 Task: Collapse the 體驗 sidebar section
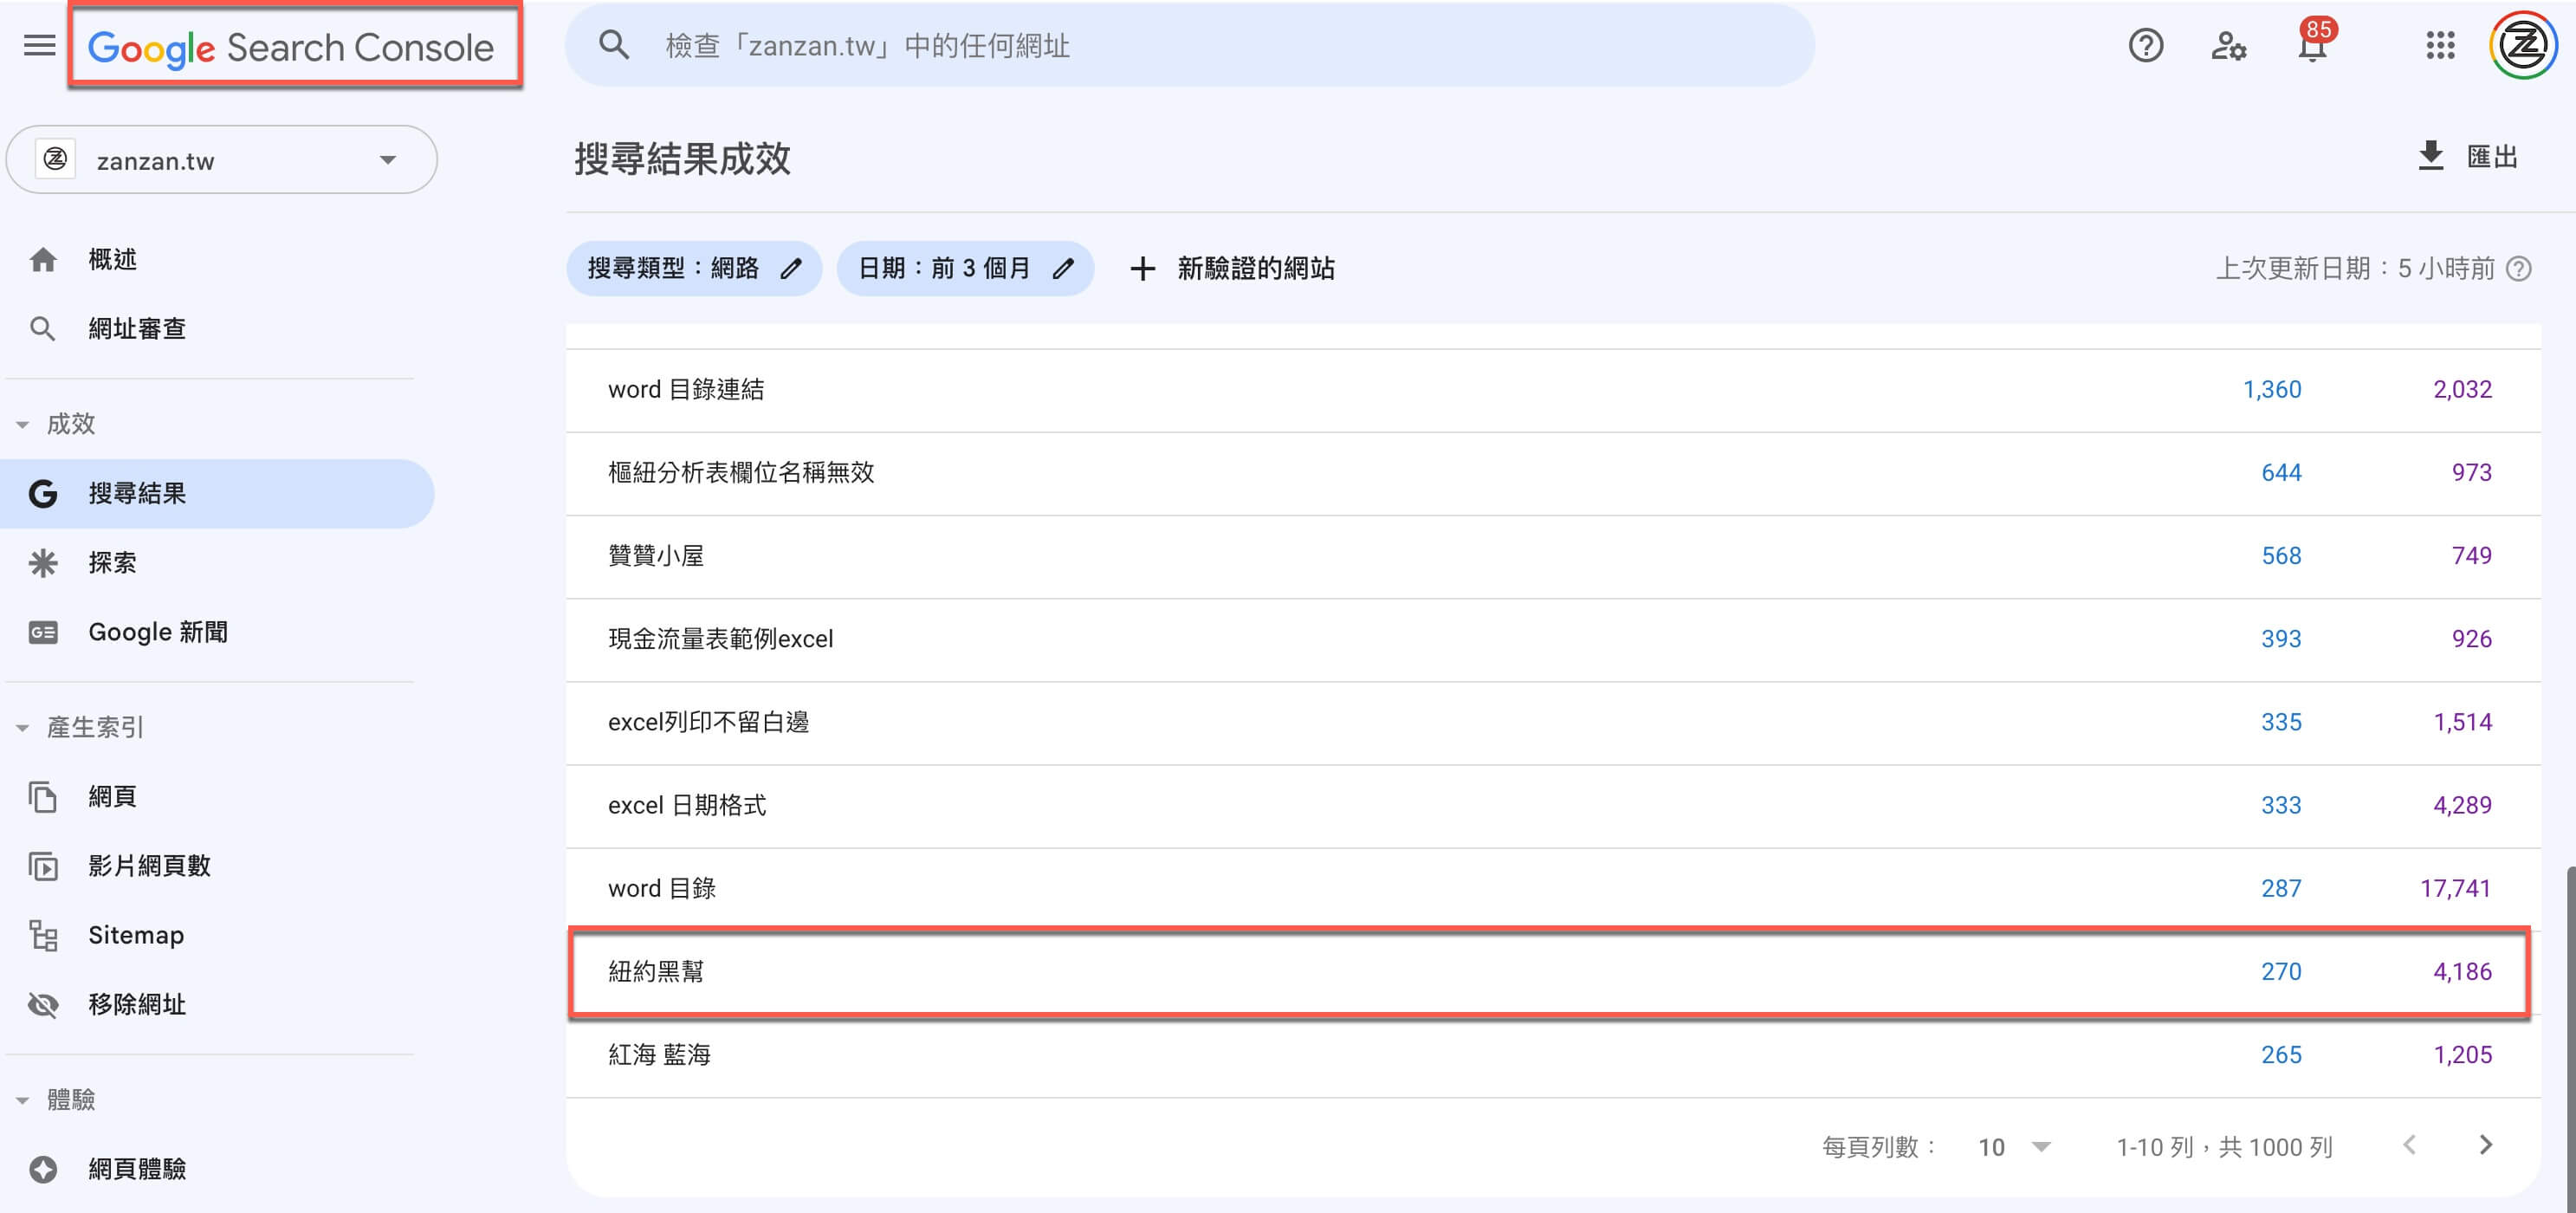[x=22, y=1099]
